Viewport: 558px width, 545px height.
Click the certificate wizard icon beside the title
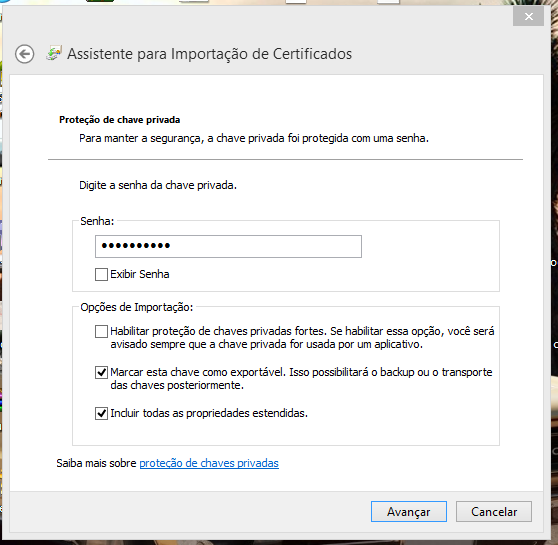(x=54, y=53)
